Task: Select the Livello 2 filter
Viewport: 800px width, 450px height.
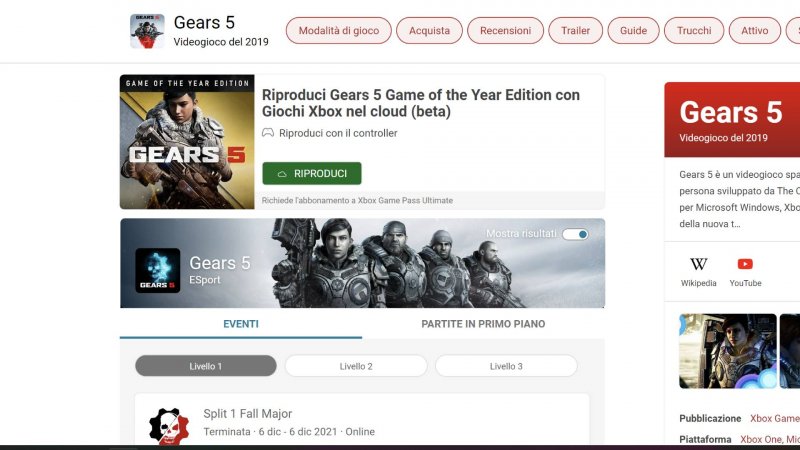Action: pos(356,366)
